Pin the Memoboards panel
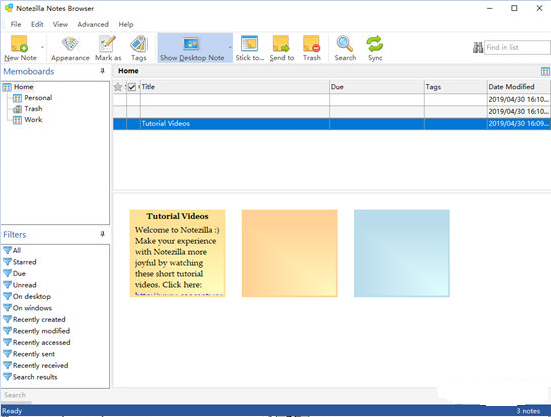This screenshot has width=551, height=417. coord(102,71)
